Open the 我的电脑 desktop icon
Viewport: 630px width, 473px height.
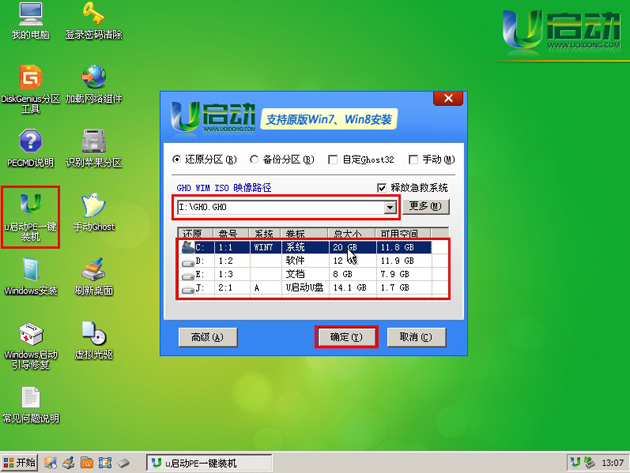pos(31,20)
